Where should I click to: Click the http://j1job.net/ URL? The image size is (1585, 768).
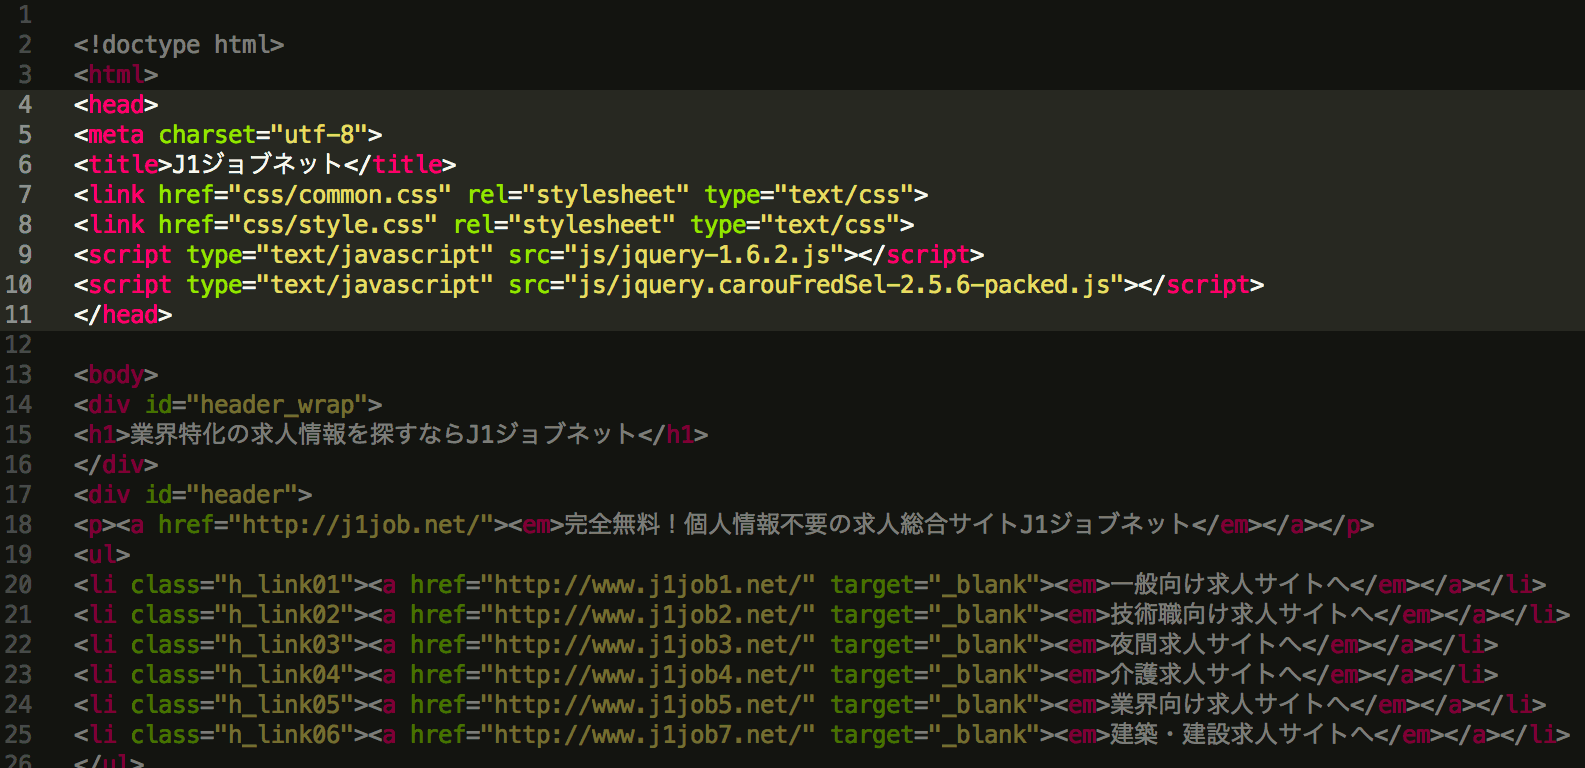(361, 525)
